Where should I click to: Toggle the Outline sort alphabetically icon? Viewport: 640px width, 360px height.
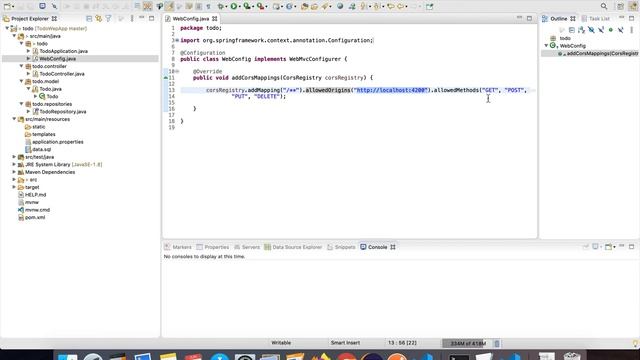581,30
